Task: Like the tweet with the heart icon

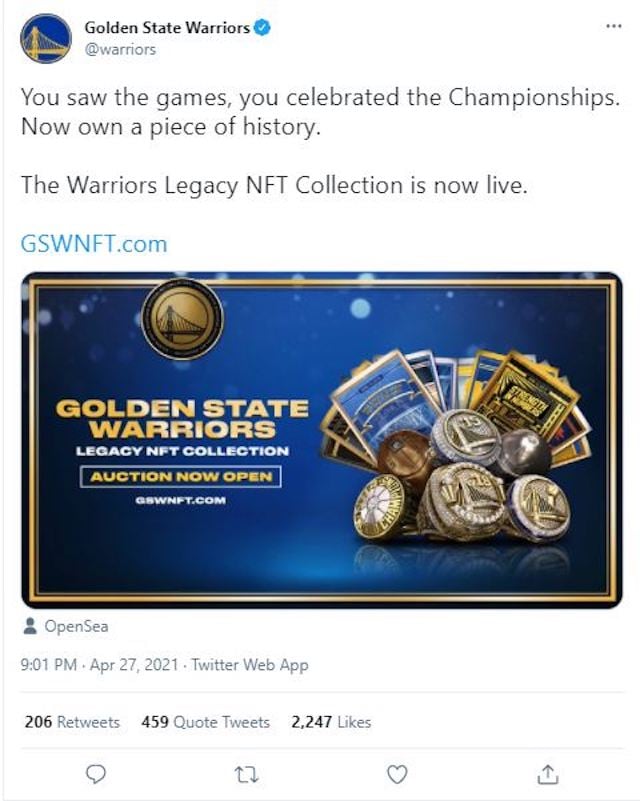Action: point(397,774)
